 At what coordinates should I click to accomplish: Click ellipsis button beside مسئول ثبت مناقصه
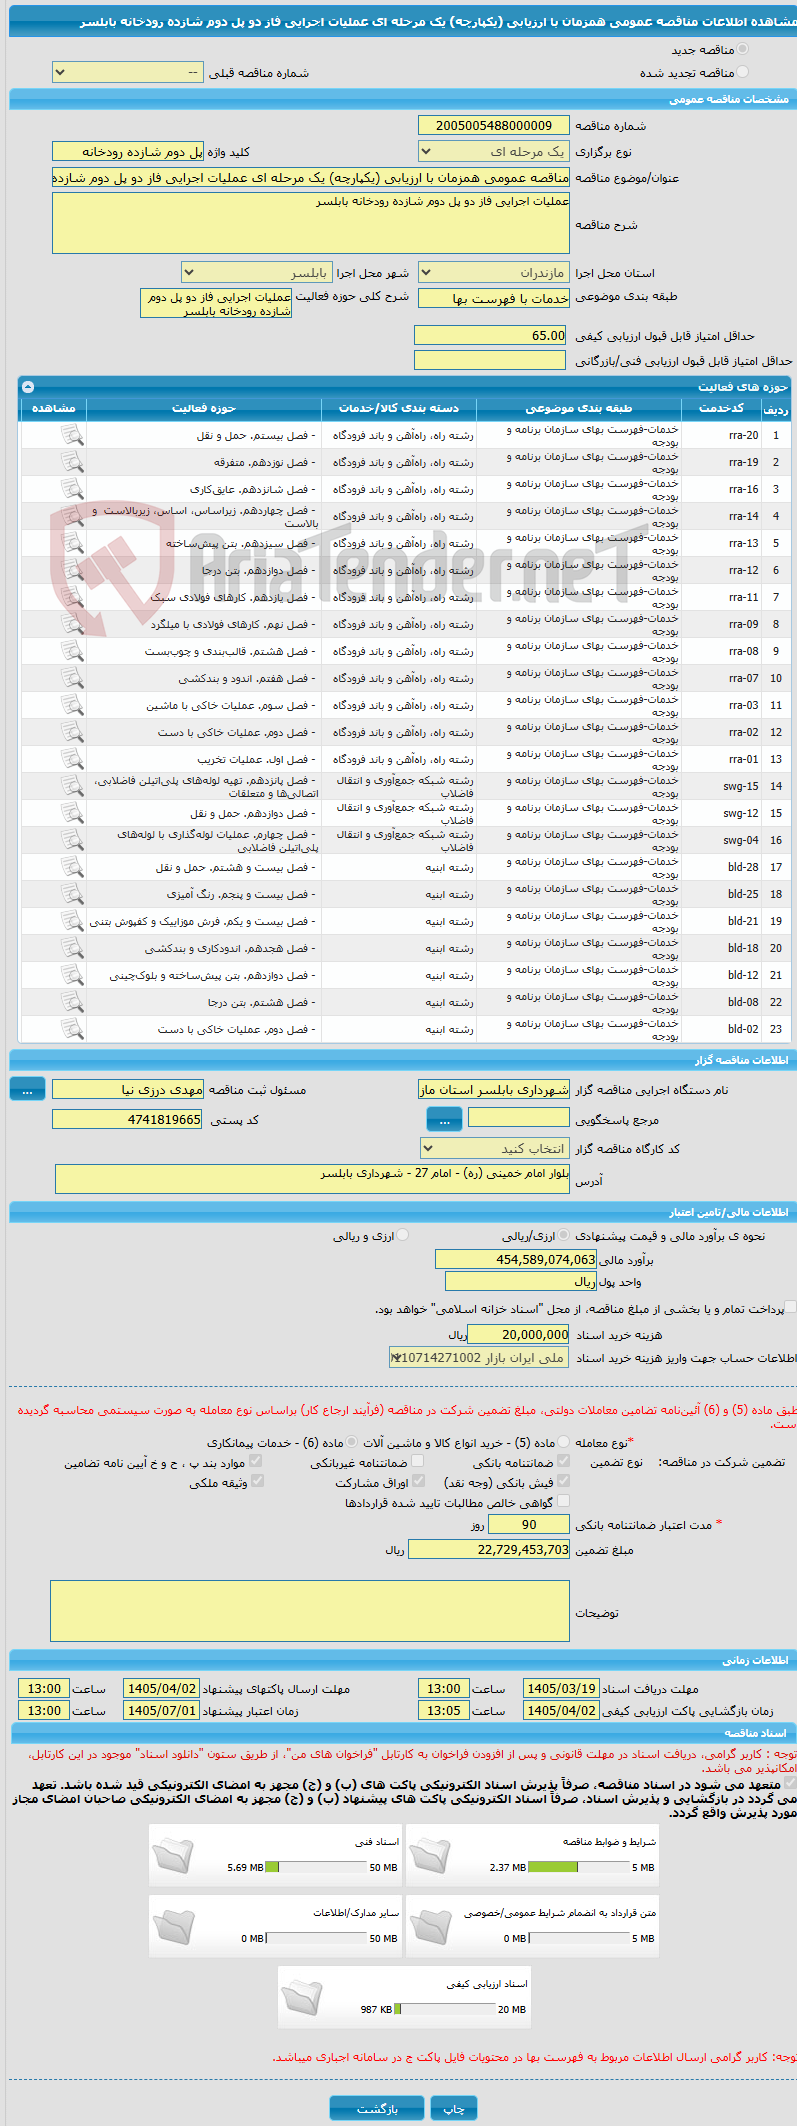click(x=27, y=1090)
